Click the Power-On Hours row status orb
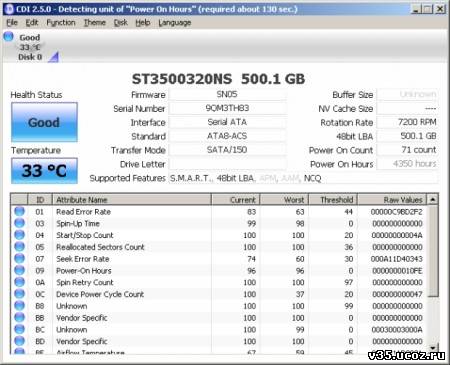The image size is (450, 365). click(20, 270)
